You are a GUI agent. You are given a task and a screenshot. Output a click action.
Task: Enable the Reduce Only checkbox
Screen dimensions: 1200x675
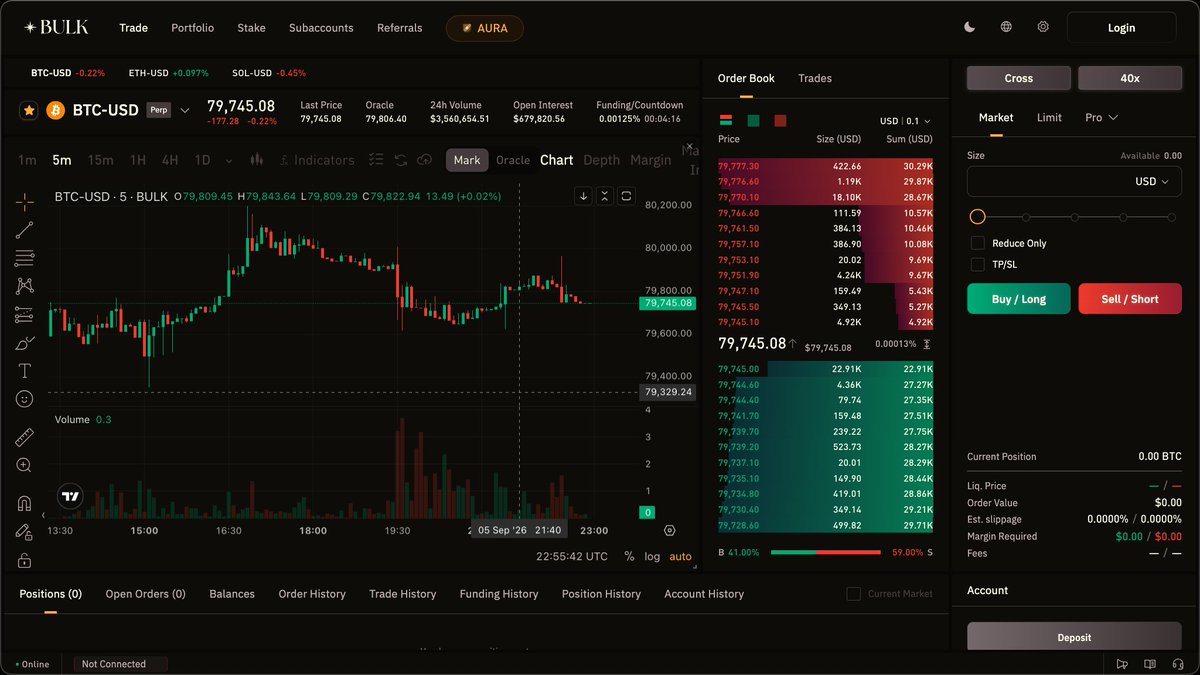click(978, 243)
